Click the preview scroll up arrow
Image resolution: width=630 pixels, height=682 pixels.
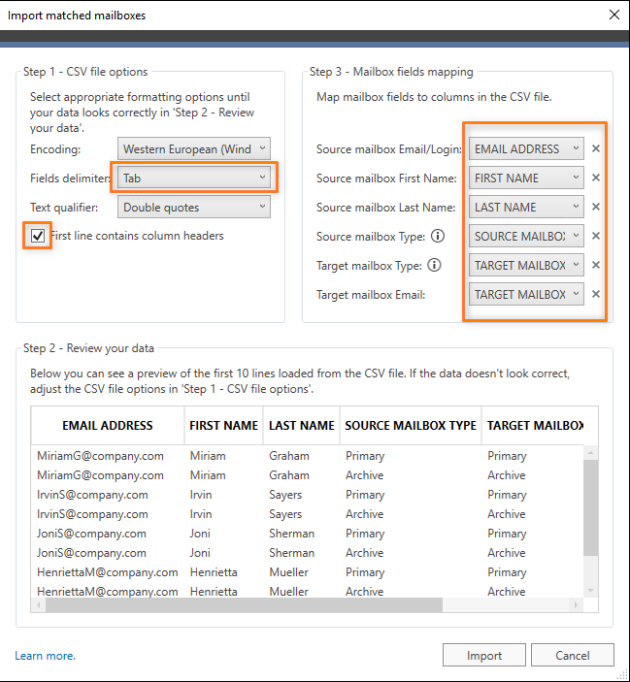pyautogui.click(x=590, y=453)
